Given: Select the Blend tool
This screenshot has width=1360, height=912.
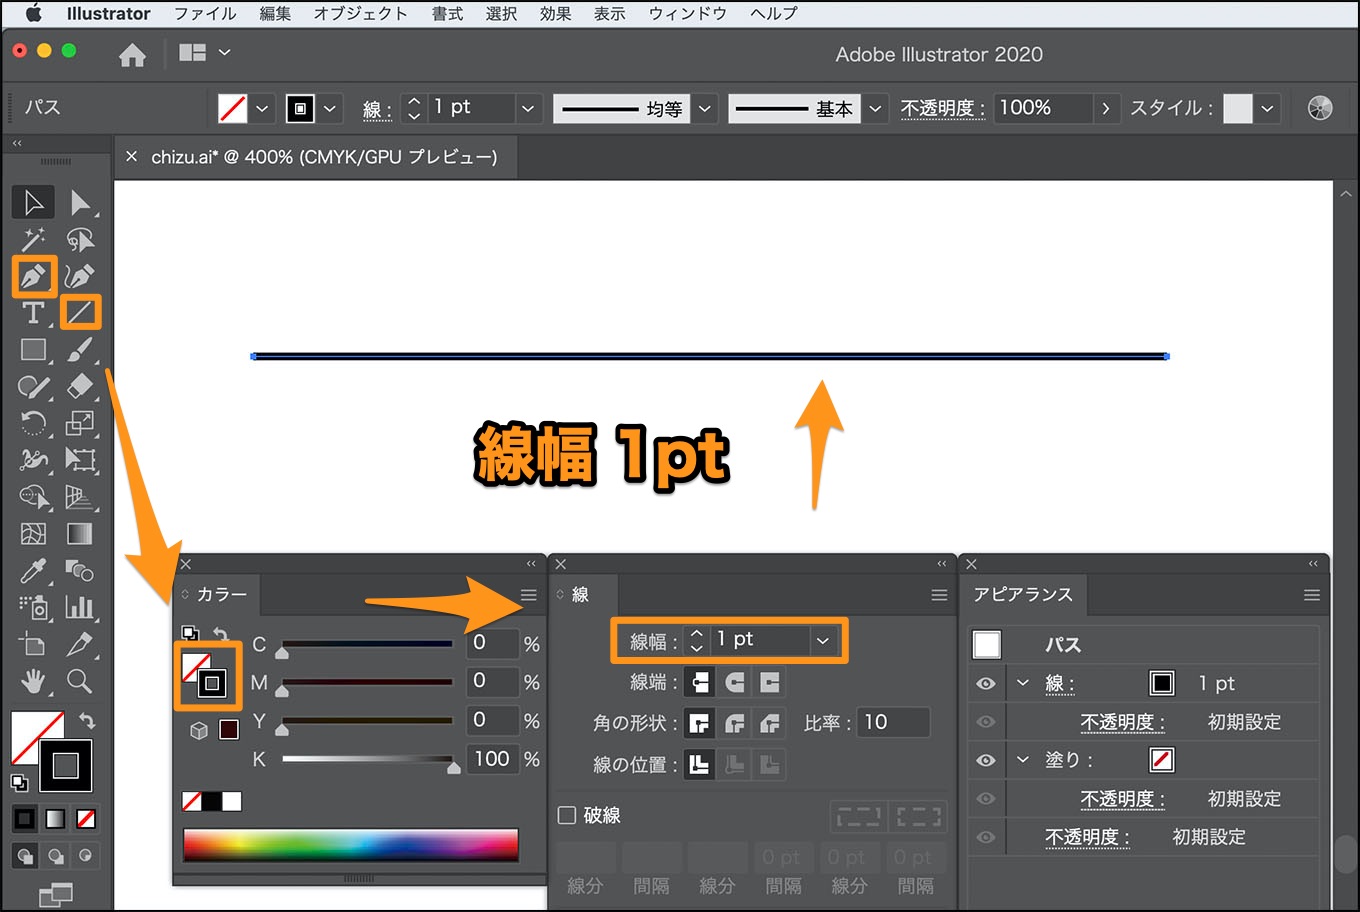Looking at the screenshot, I should (x=80, y=571).
